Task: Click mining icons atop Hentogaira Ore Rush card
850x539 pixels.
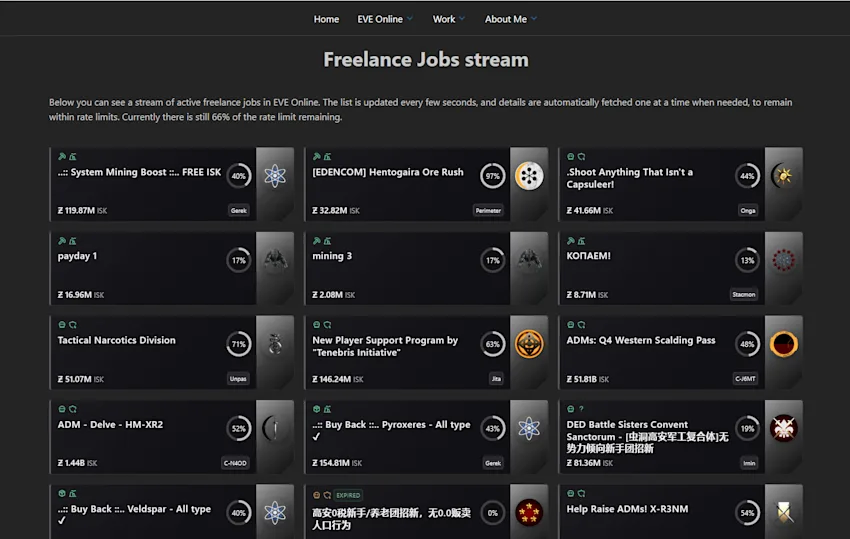Action: pyautogui.click(x=322, y=157)
